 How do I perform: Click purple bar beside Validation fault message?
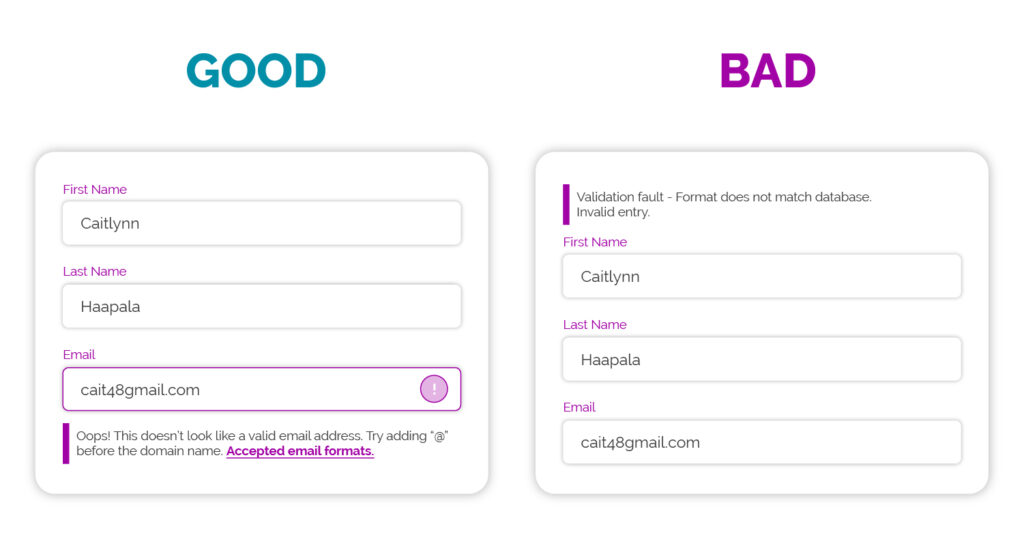click(x=566, y=204)
